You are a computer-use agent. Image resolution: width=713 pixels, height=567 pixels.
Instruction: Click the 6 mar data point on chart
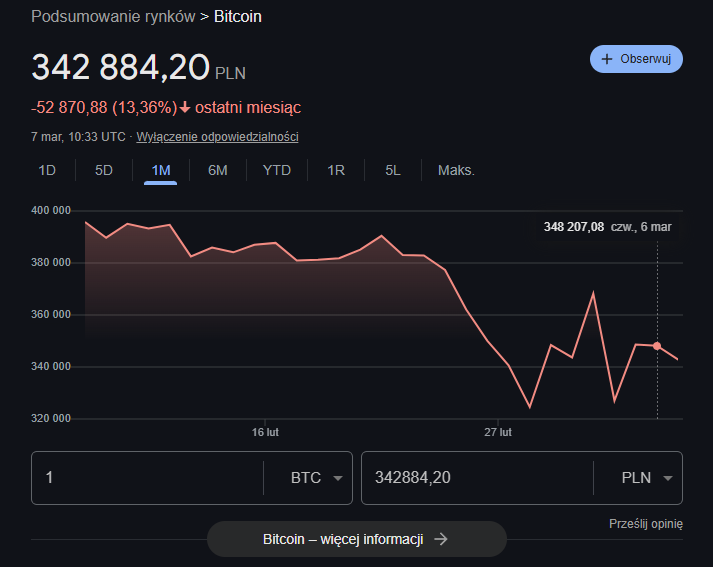coord(657,346)
